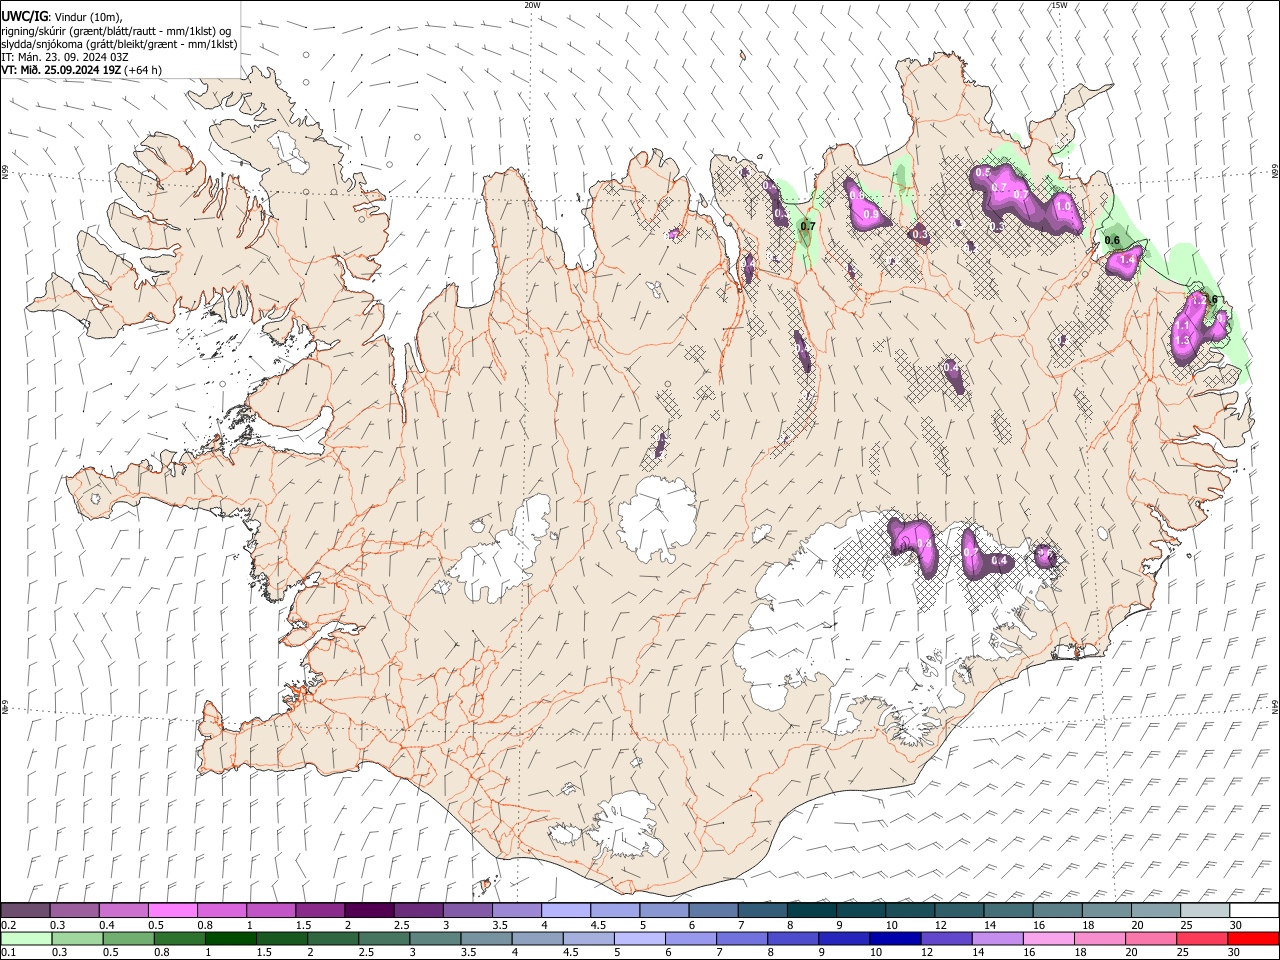The height and width of the screenshot is (960, 1280).
Task: Click the white '0.5' snowfall value
Action: click(x=982, y=173)
